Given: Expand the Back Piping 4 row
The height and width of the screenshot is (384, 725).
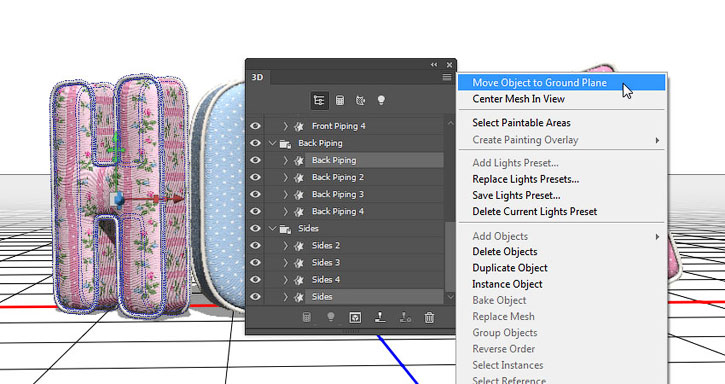Looking at the screenshot, I should click(x=285, y=211).
